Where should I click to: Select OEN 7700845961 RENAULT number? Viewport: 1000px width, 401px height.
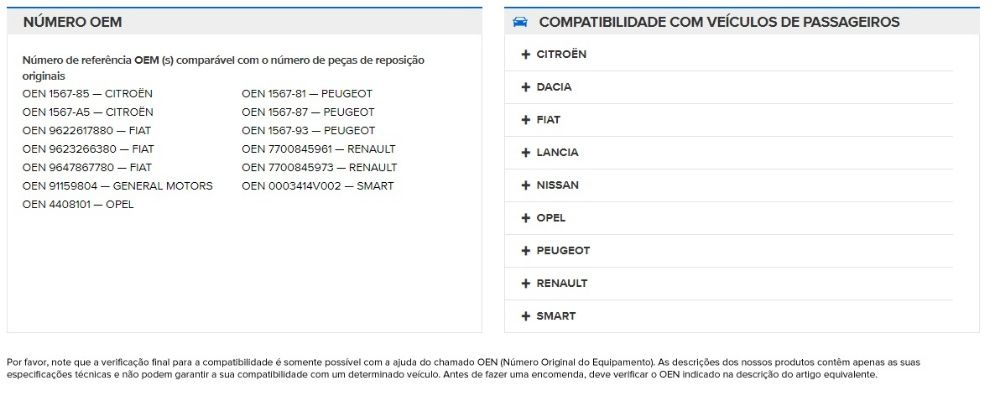(319, 149)
